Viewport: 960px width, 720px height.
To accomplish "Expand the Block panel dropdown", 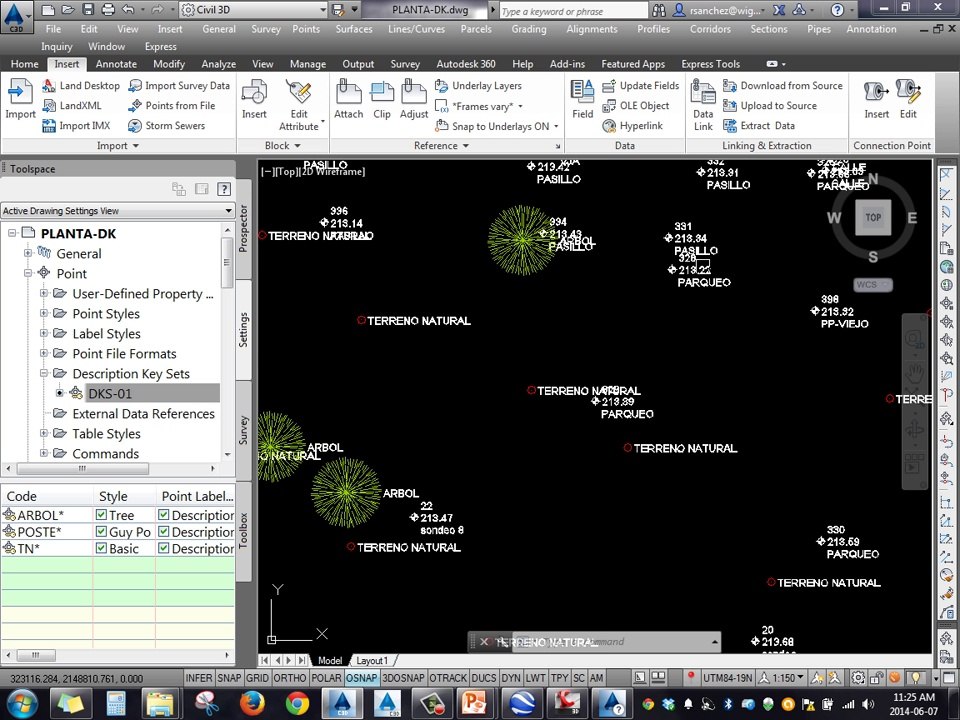I will tap(283, 146).
